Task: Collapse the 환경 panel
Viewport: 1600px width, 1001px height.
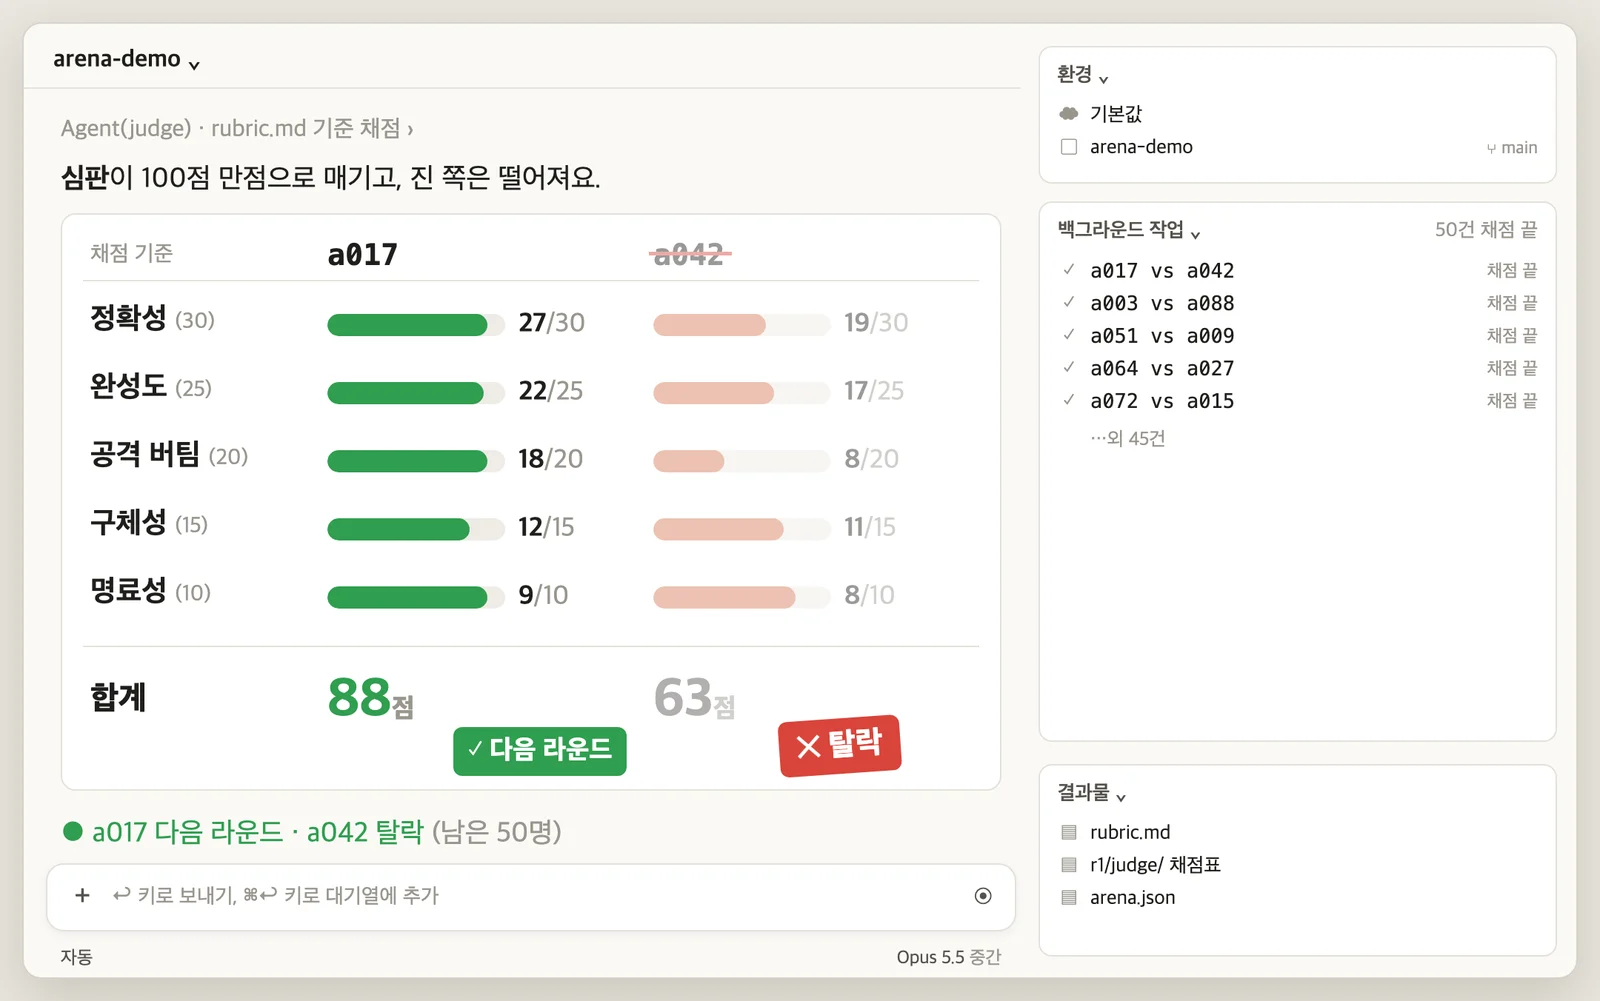Action: [x=1082, y=75]
